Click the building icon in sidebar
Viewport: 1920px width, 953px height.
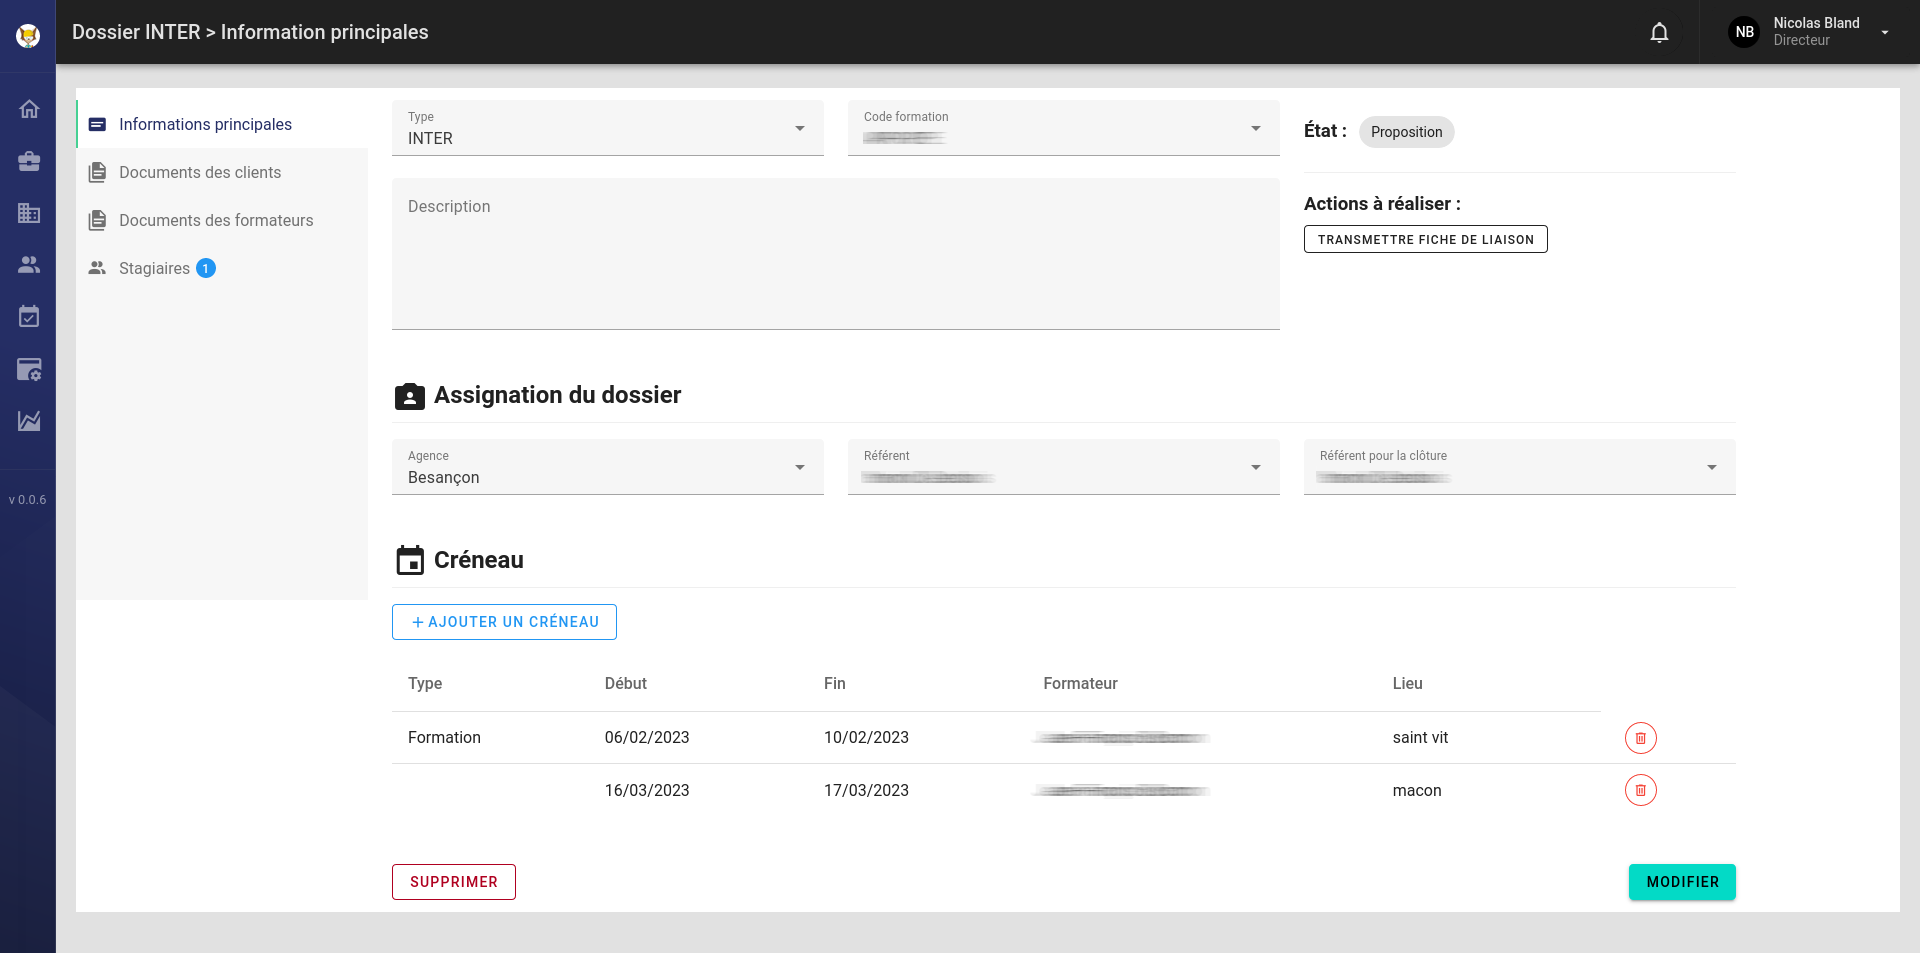point(29,213)
